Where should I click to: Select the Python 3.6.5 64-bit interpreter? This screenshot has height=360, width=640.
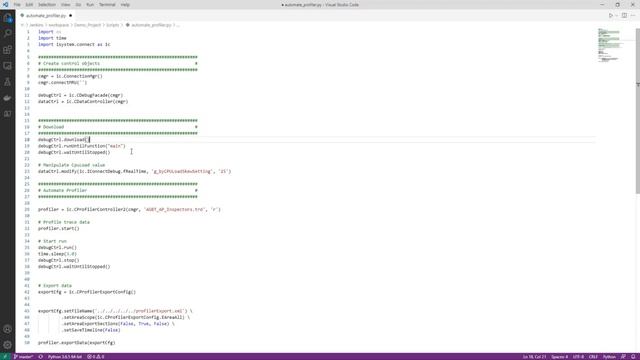click(x=64, y=357)
